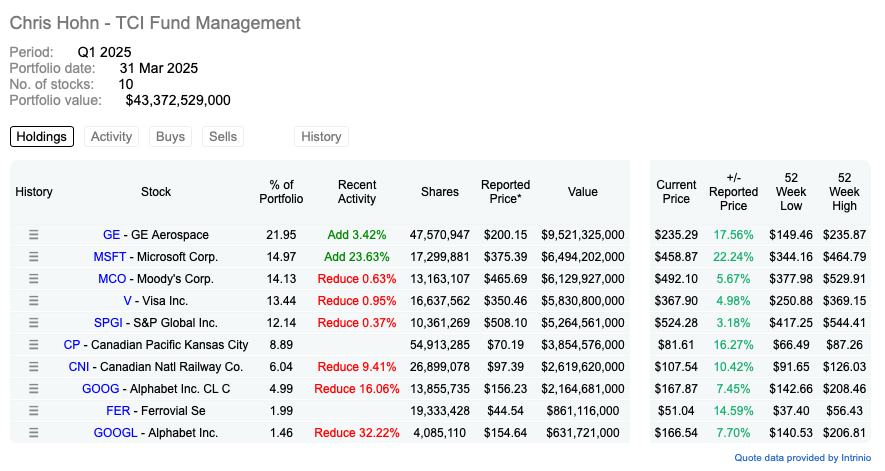
Task: Open the GOOGL ticker link
Action: point(115,433)
